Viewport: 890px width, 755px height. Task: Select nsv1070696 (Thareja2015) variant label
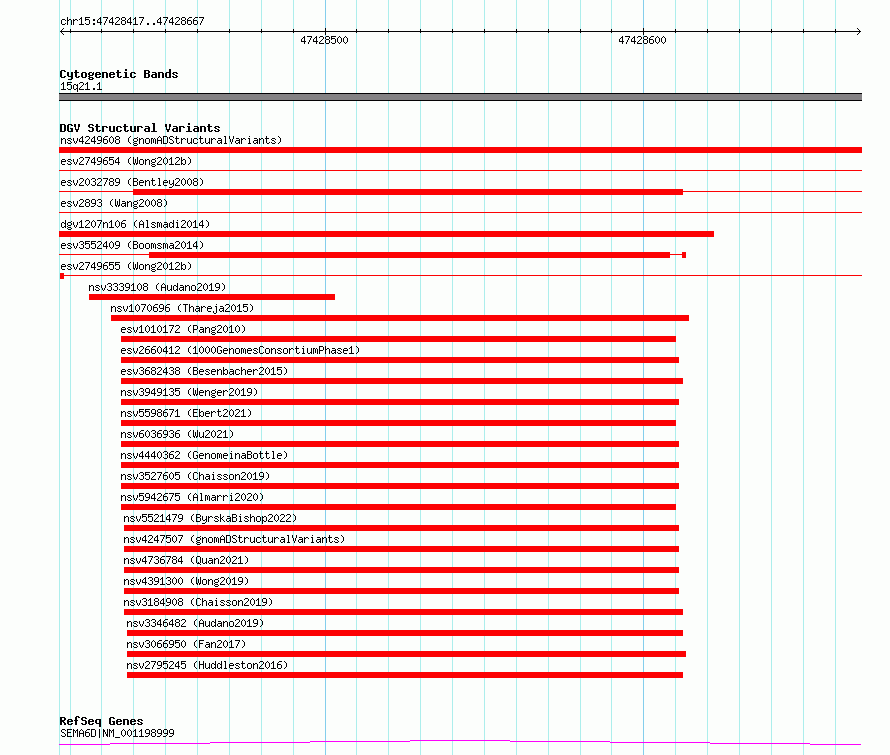pyautogui.click(x=182, y=308)
